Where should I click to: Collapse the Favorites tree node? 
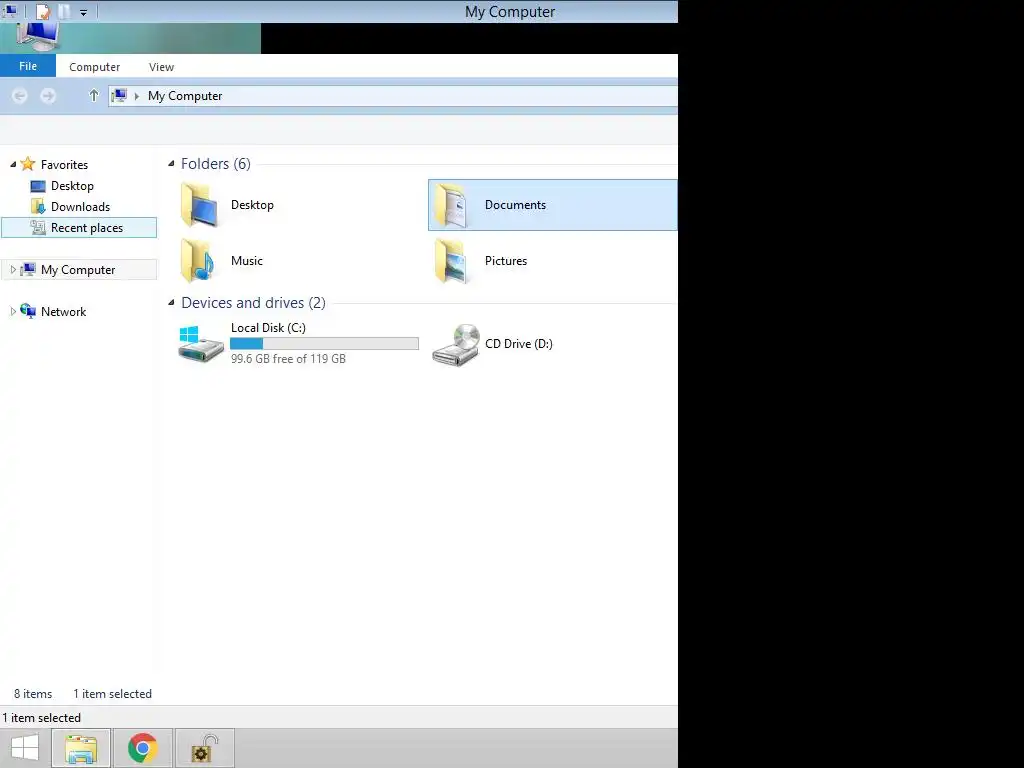13,165
